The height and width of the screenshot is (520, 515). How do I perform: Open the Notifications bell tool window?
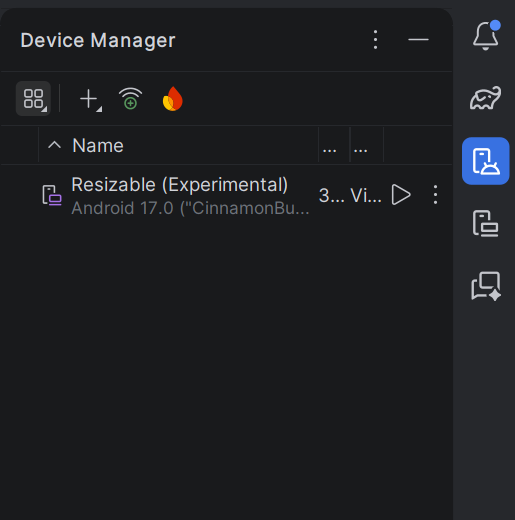486,36
